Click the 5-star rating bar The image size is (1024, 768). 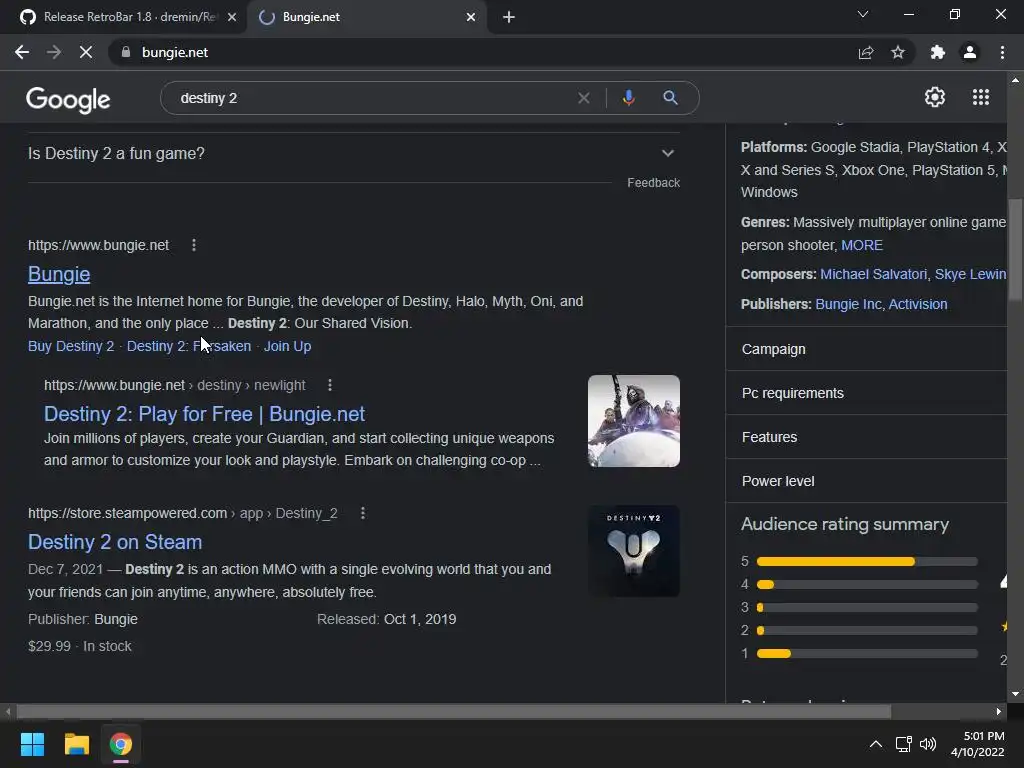coord(867,562)
